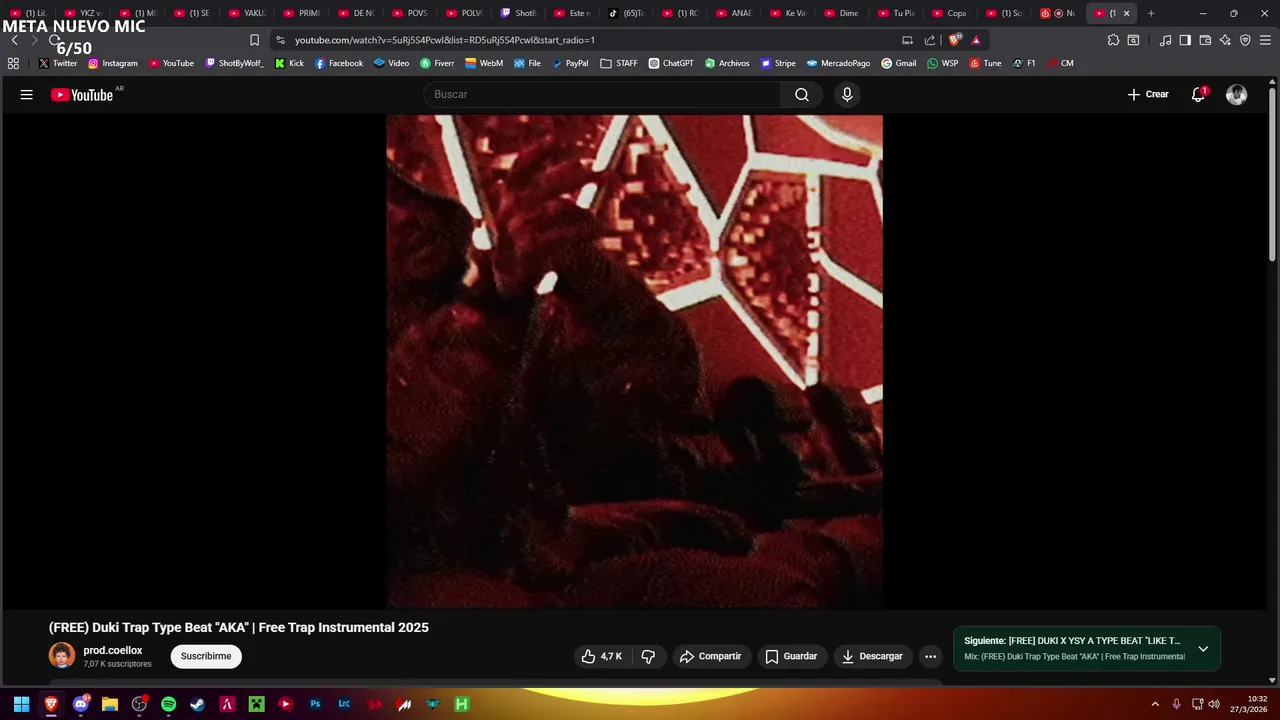Image resolution: width=1280 pixels, height=720 pixels.
Task: Open the YouTube guide hamburger menu
Action: point(27,94)
